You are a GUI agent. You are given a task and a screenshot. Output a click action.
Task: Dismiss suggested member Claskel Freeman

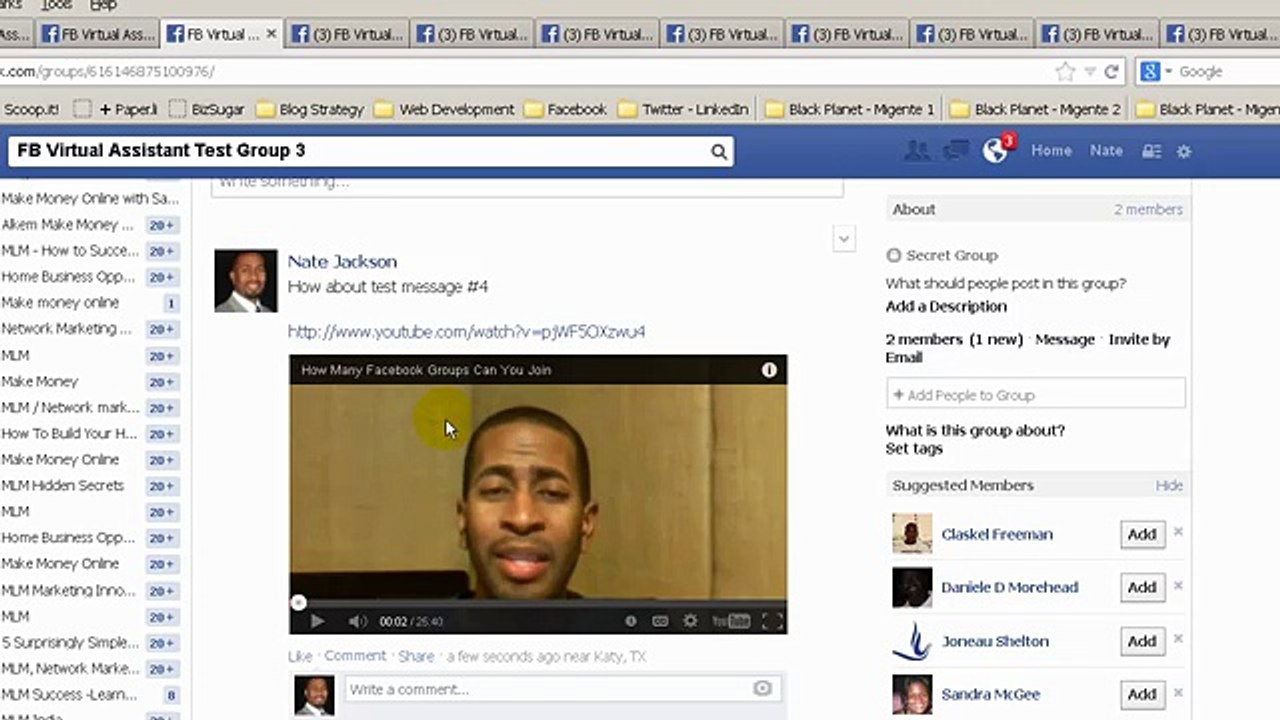coord(1178,532)
